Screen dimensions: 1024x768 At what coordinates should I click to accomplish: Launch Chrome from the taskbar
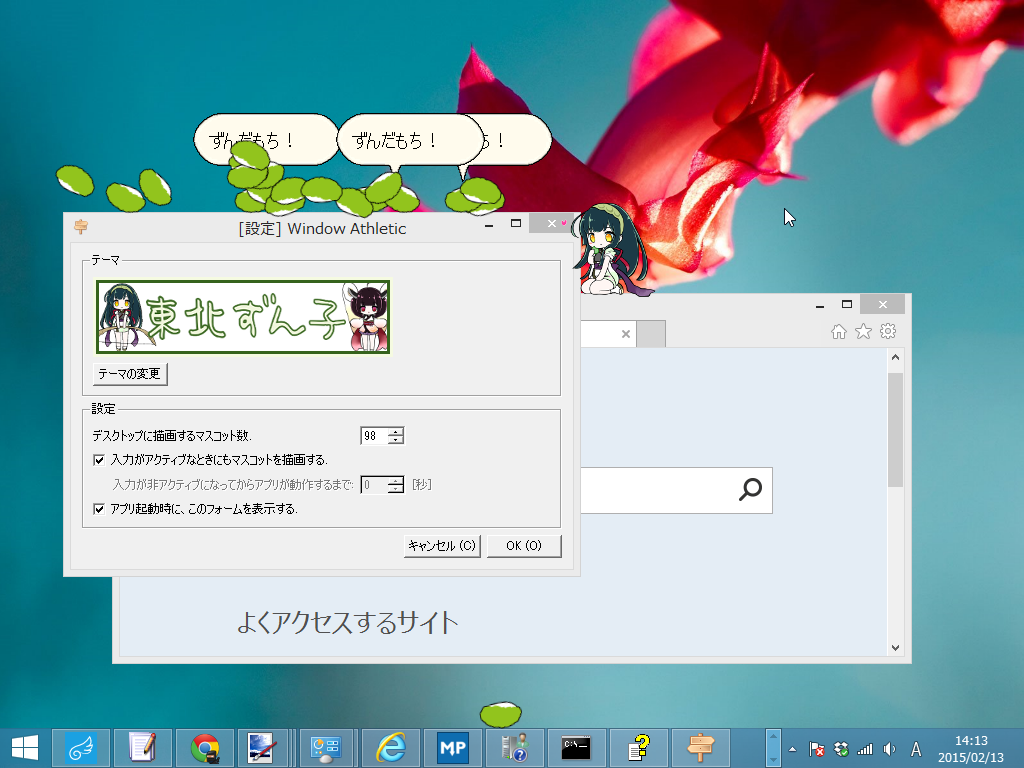tap(205, 748)
